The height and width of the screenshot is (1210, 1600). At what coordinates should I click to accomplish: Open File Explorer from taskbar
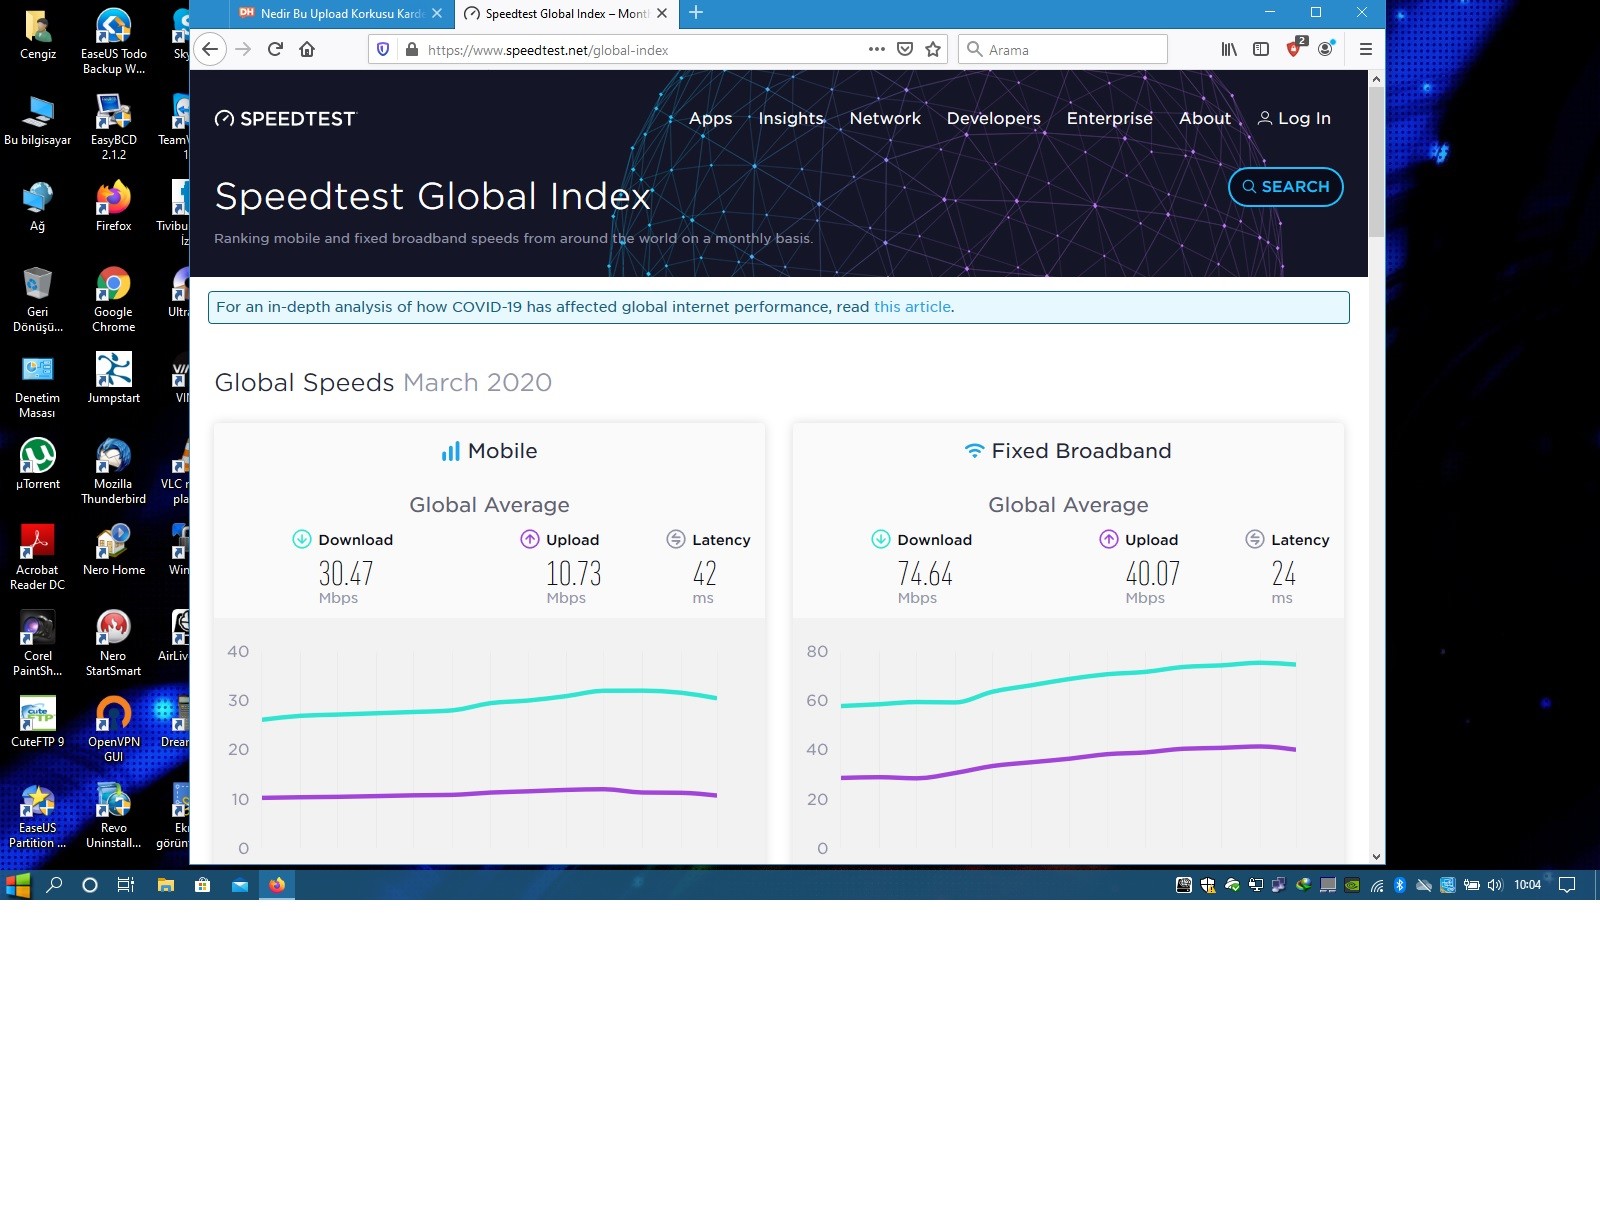(x=166, y=885)
